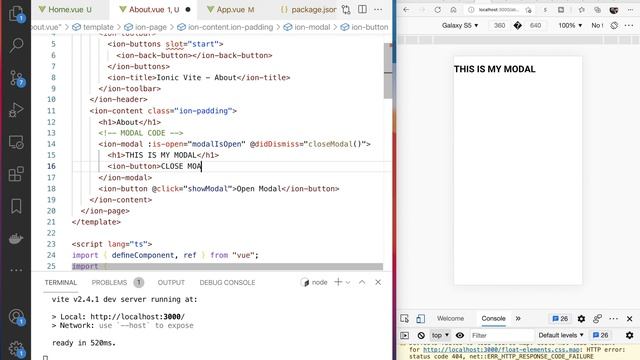Image resolution: width=640 pixels, height=360 pixels.
Task: Go to browser Home page
Action: (453, 10)
